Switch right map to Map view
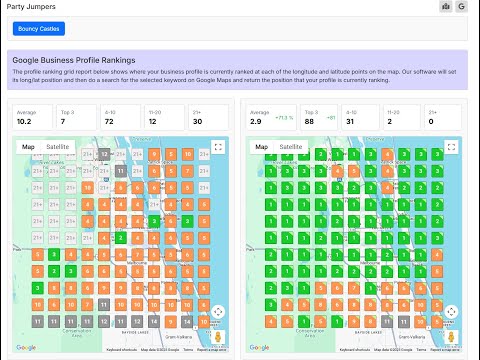 pyautogui.click(x=262, y=147)
